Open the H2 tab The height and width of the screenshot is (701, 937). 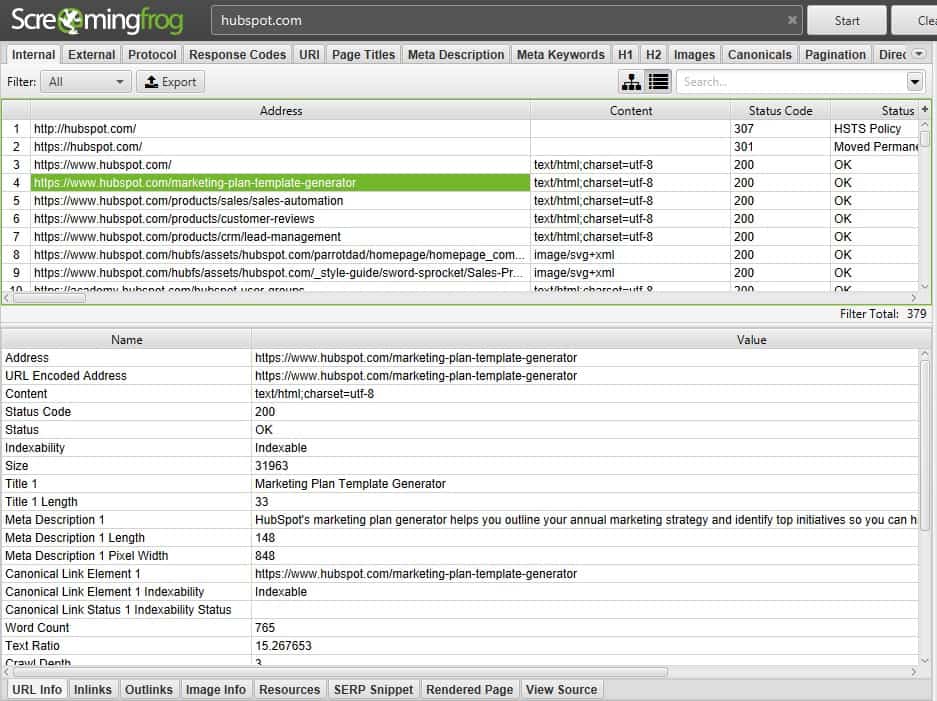(654, 54)
